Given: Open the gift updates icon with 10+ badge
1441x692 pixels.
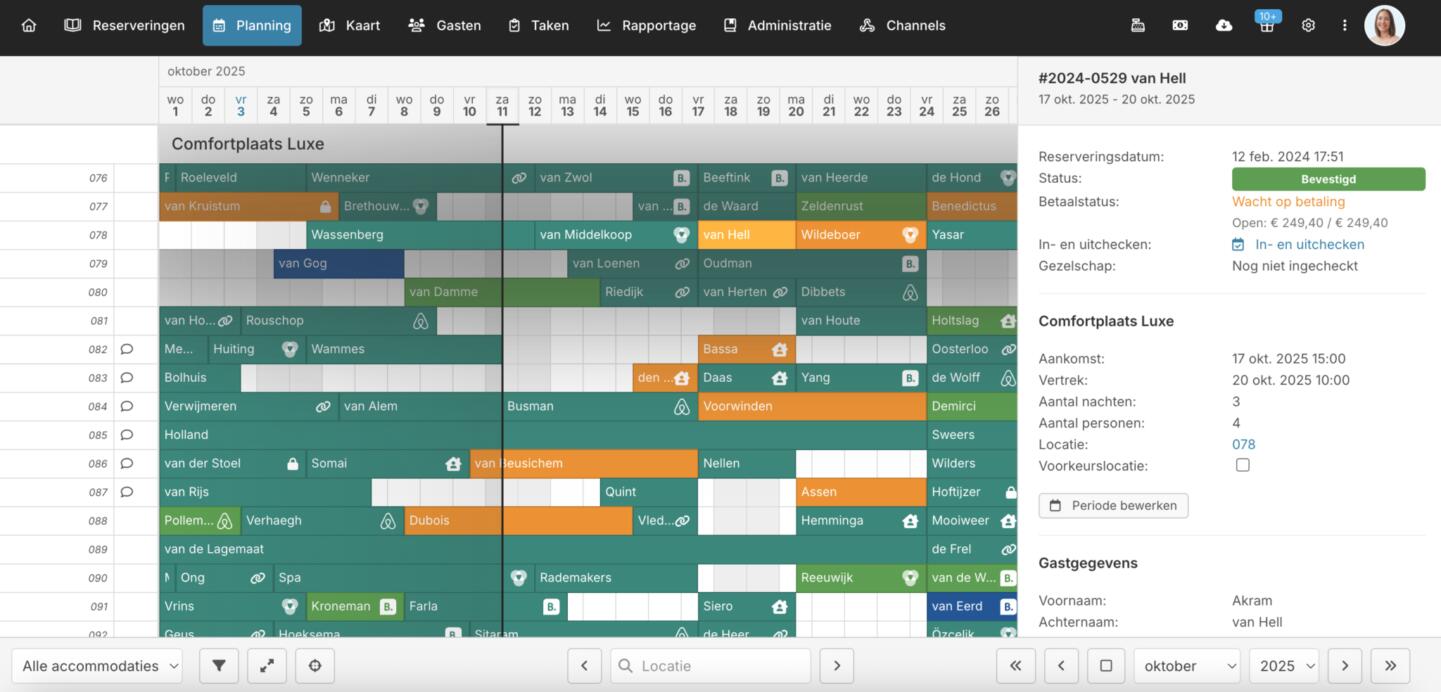Looking at the screenshot, I should [1266, 25].
